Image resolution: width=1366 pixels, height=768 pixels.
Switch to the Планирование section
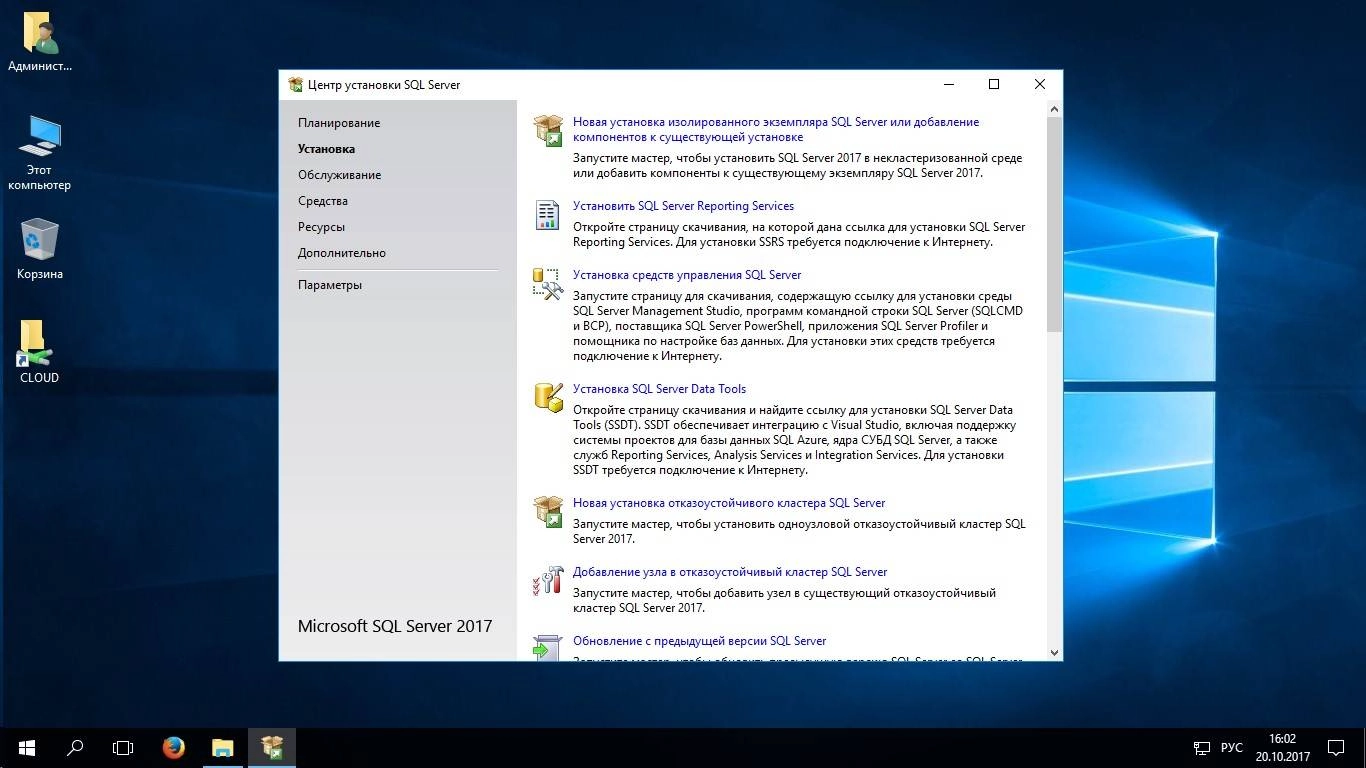pos(339,123)
